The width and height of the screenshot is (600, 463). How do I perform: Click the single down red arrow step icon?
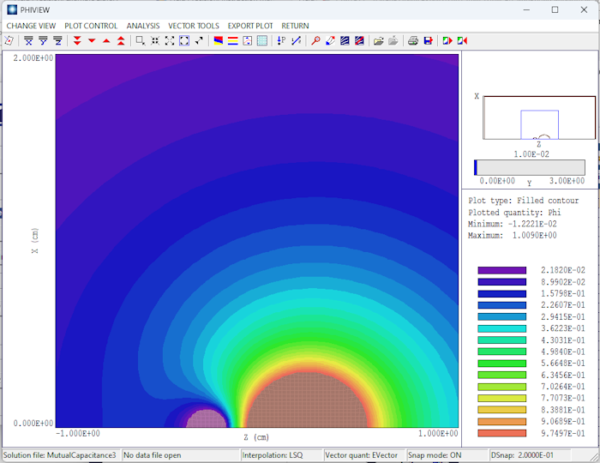point(92,41)
